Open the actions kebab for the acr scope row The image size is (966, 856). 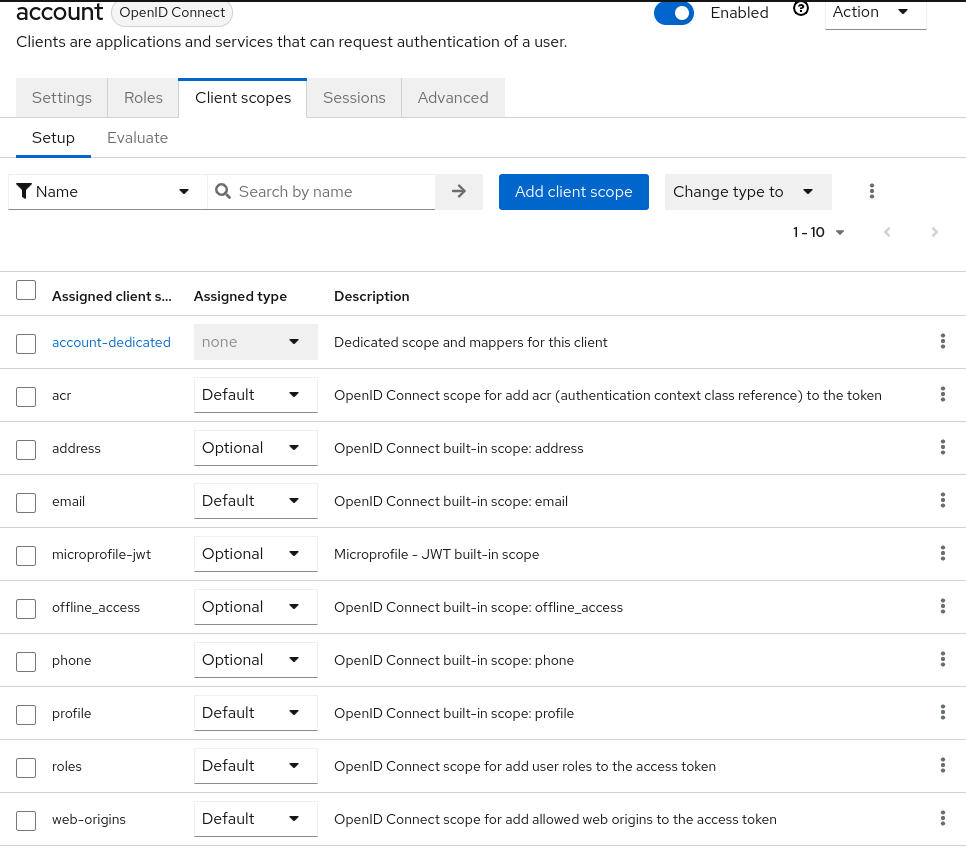942,394
